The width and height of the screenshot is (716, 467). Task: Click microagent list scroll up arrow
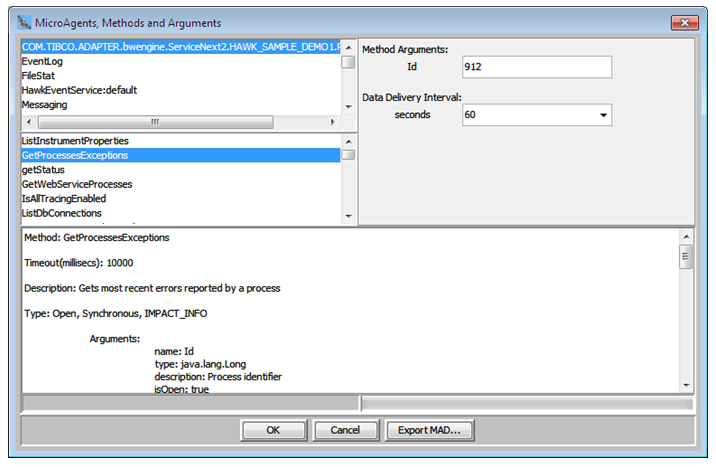point(348,47)
